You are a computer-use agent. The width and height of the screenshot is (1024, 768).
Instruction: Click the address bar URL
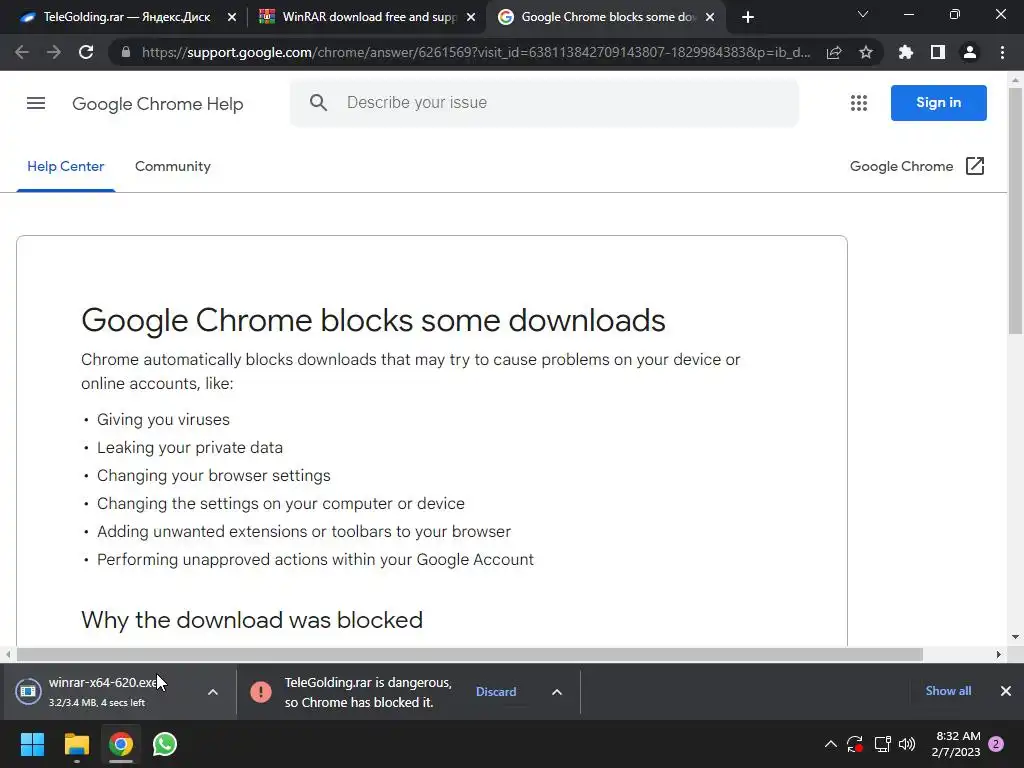point(476,52)
